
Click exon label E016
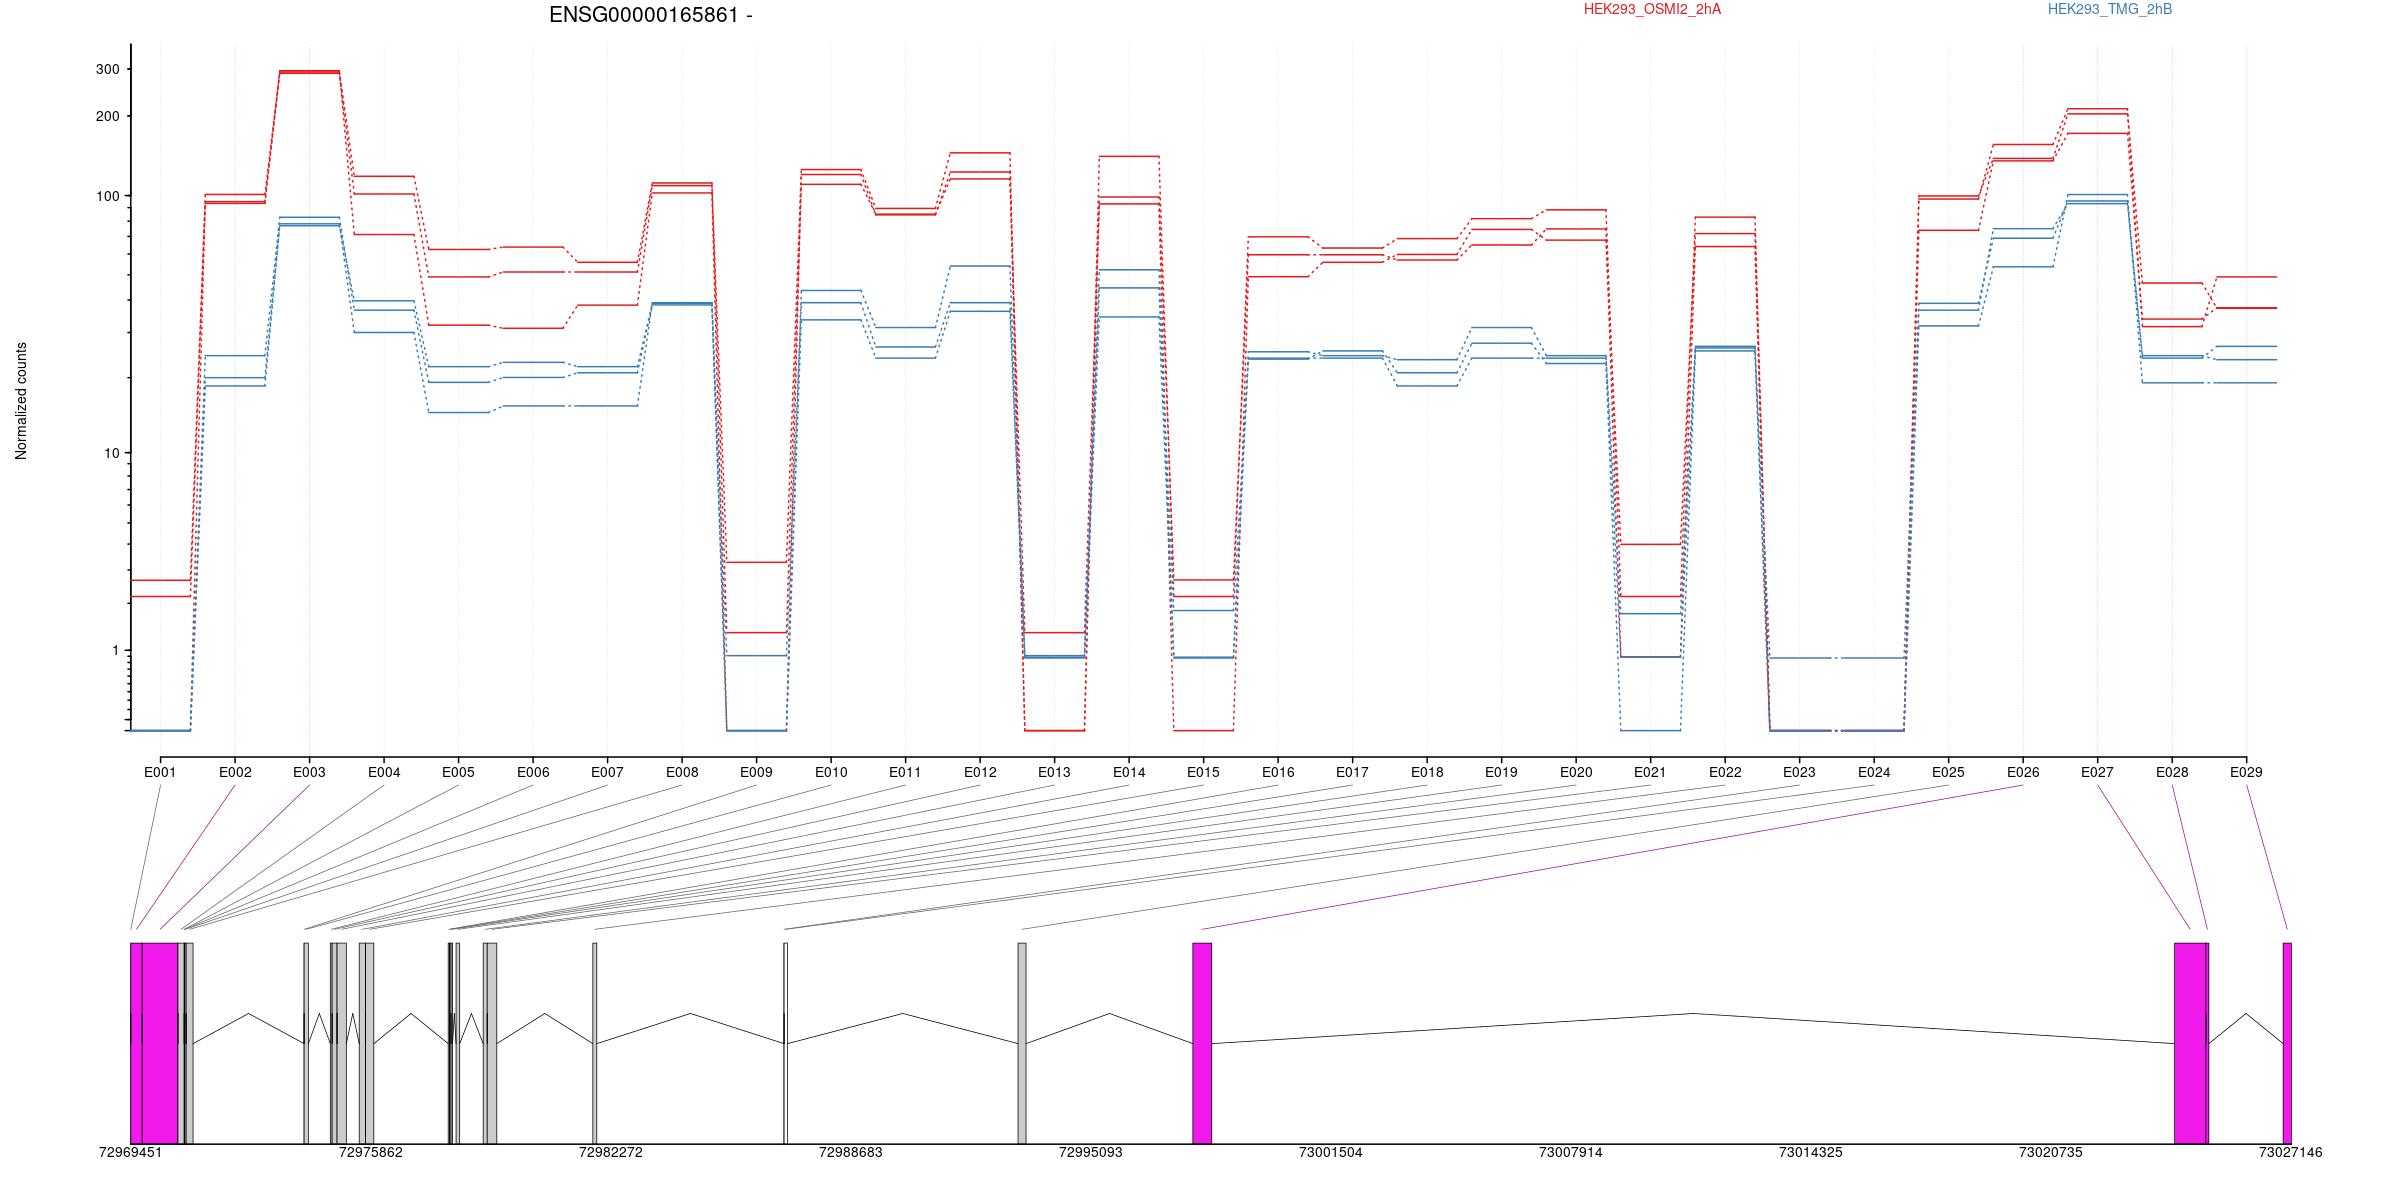(1278, 772)
